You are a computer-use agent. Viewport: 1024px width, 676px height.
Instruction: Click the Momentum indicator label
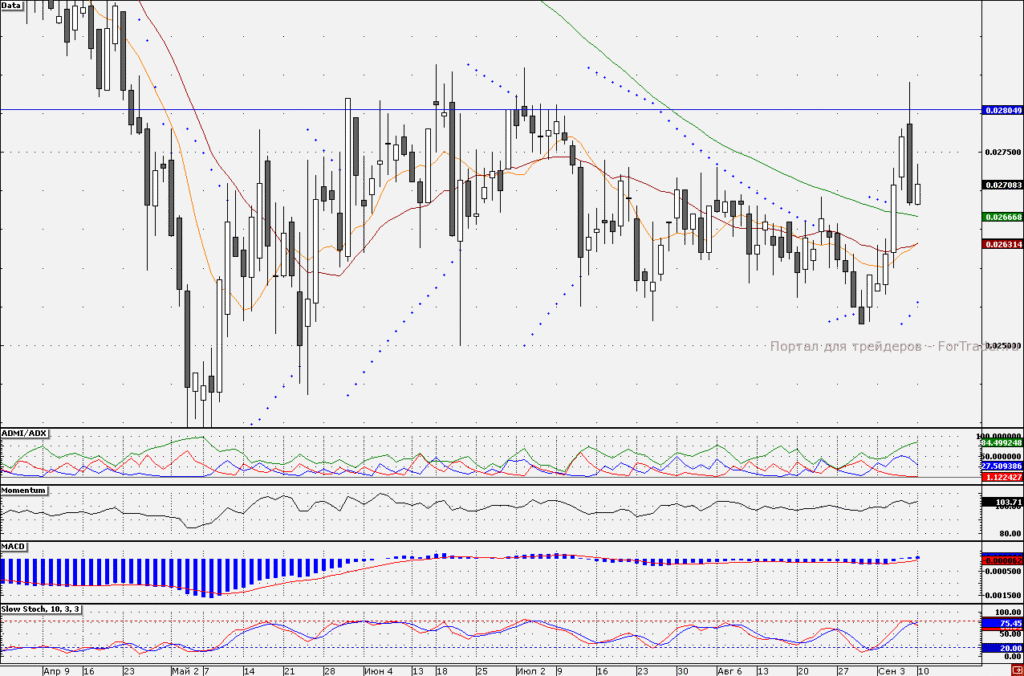(x=24, y=490)
